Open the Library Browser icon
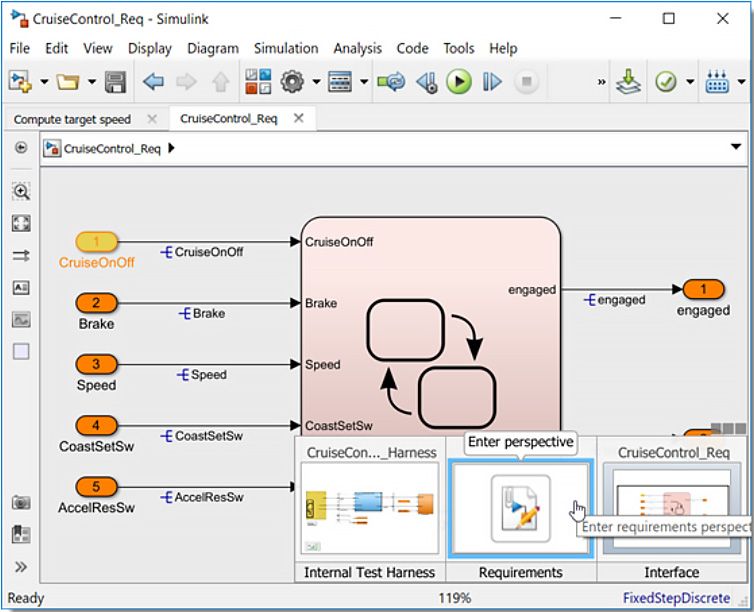 point(257,82)
